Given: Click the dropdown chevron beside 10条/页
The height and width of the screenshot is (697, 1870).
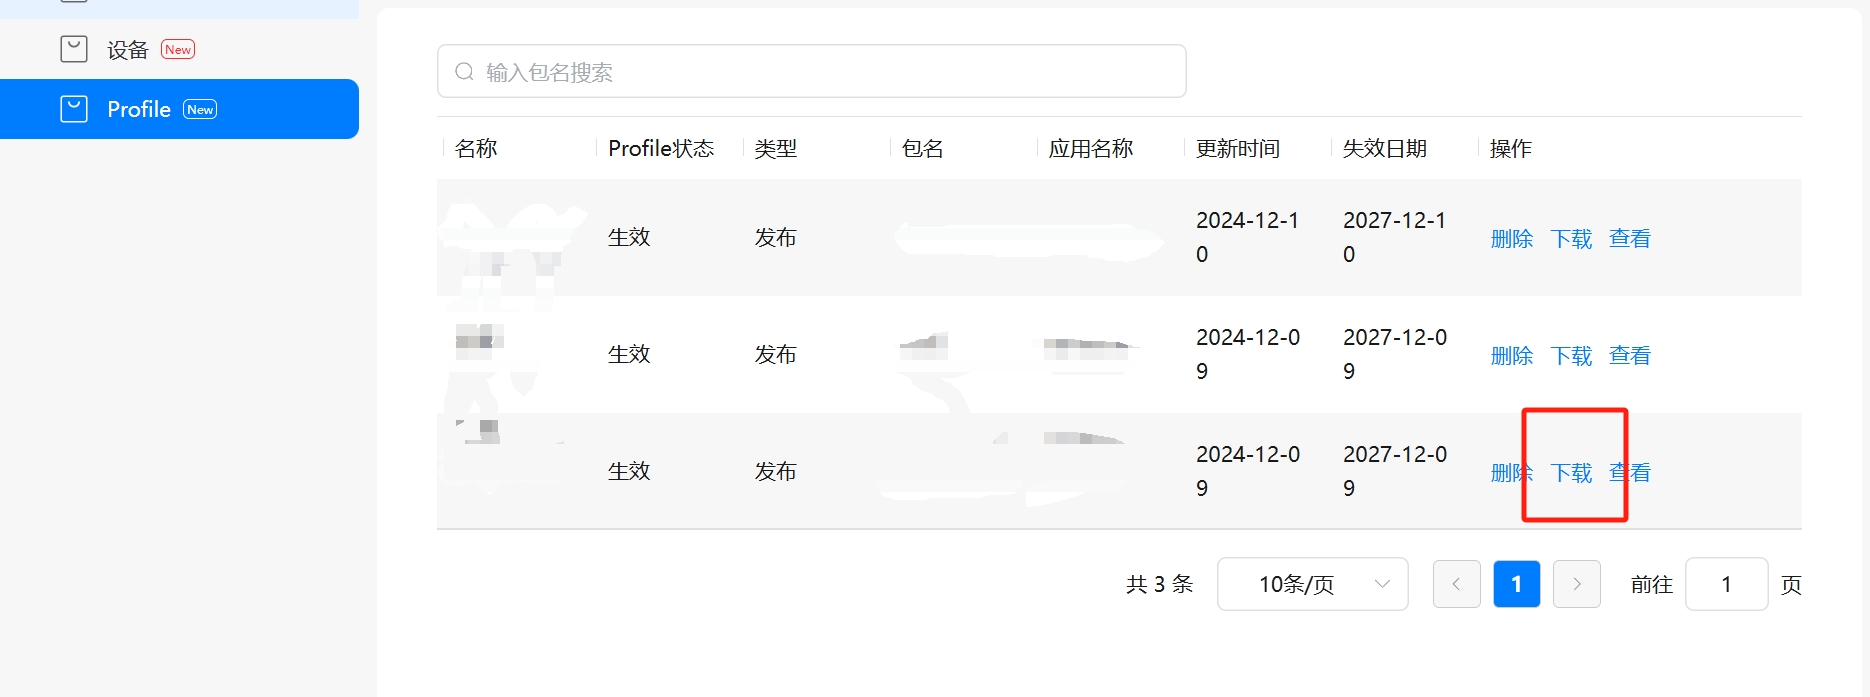Looking at the screenshot, I should [x=1382, y=584].
